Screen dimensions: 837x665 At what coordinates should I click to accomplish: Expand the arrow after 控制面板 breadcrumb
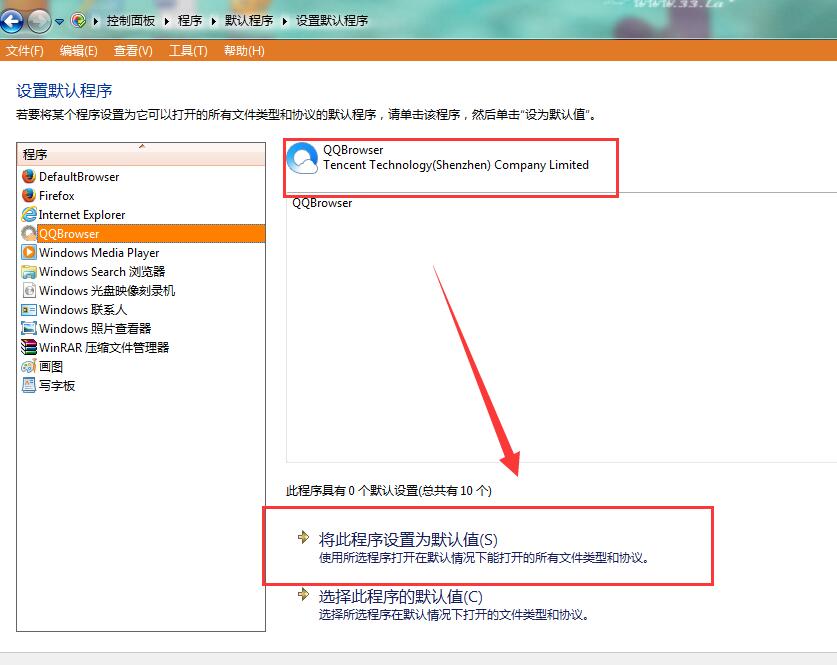point(167,21)
